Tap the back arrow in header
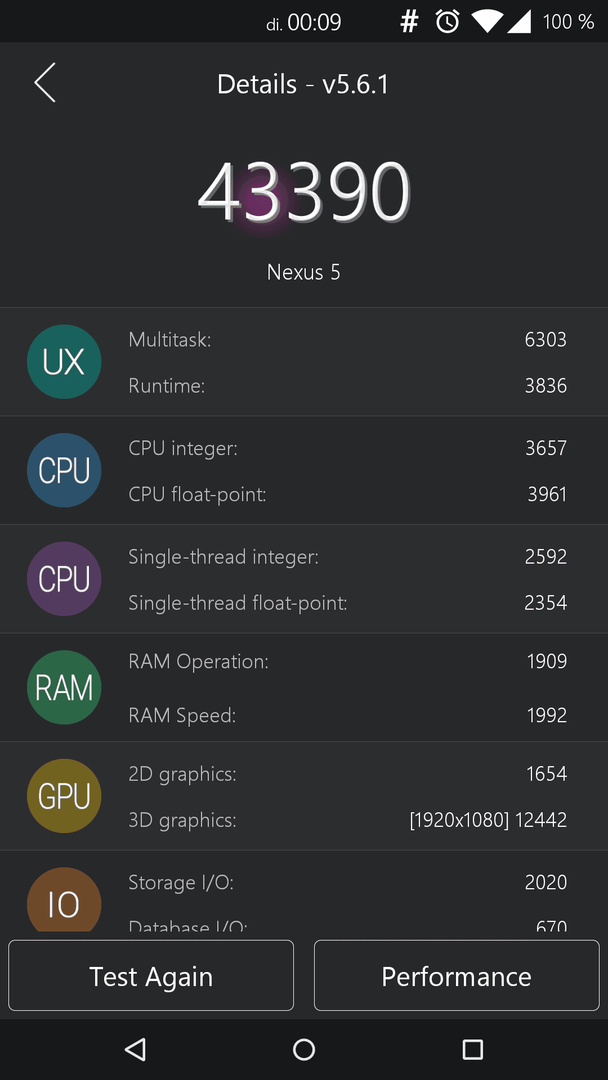This screenshot has height=1080, width=608. [x=45, y=83]
